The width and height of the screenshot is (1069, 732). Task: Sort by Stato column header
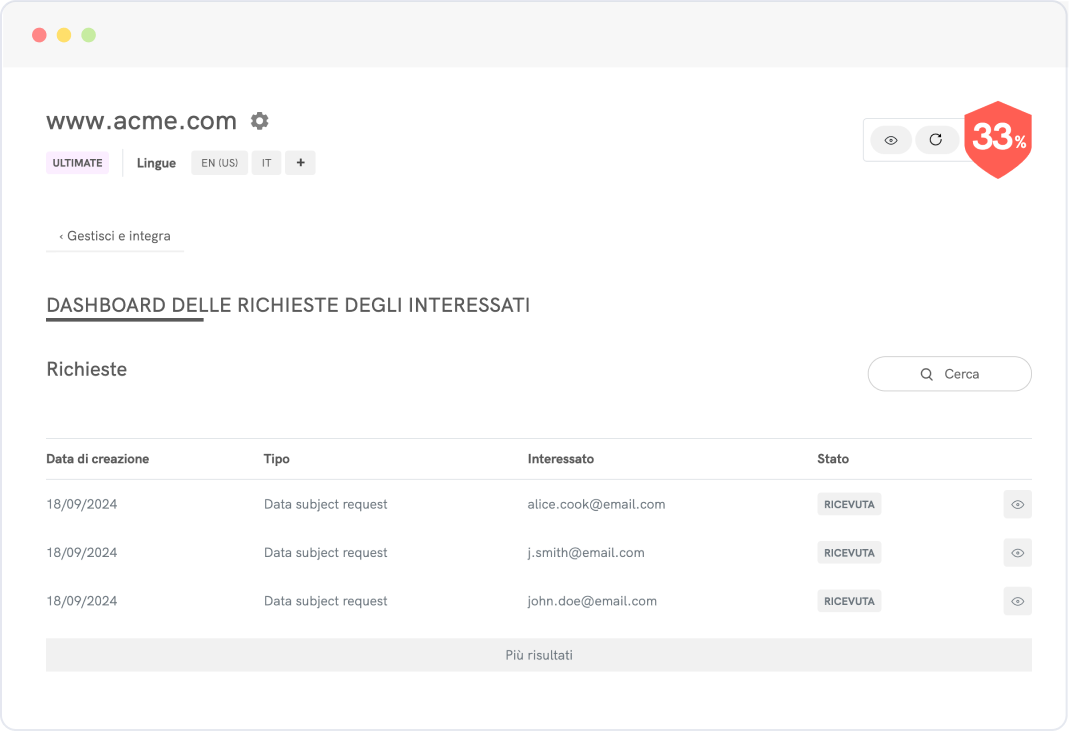click(x=832, y=459)
